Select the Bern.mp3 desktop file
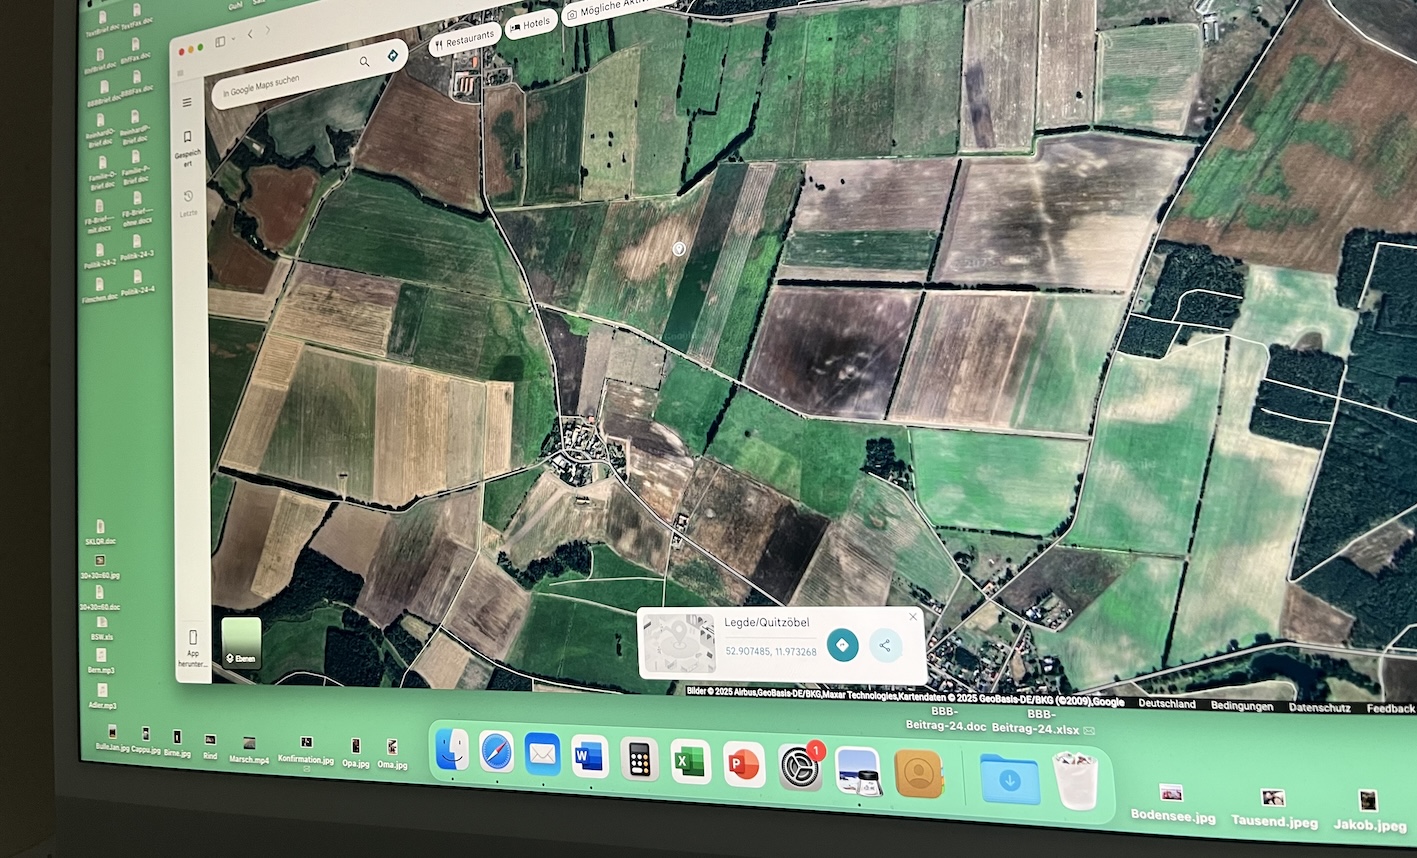Image resolution: width=1417 pixels, height=858 pixels. [x=101, y=661]
